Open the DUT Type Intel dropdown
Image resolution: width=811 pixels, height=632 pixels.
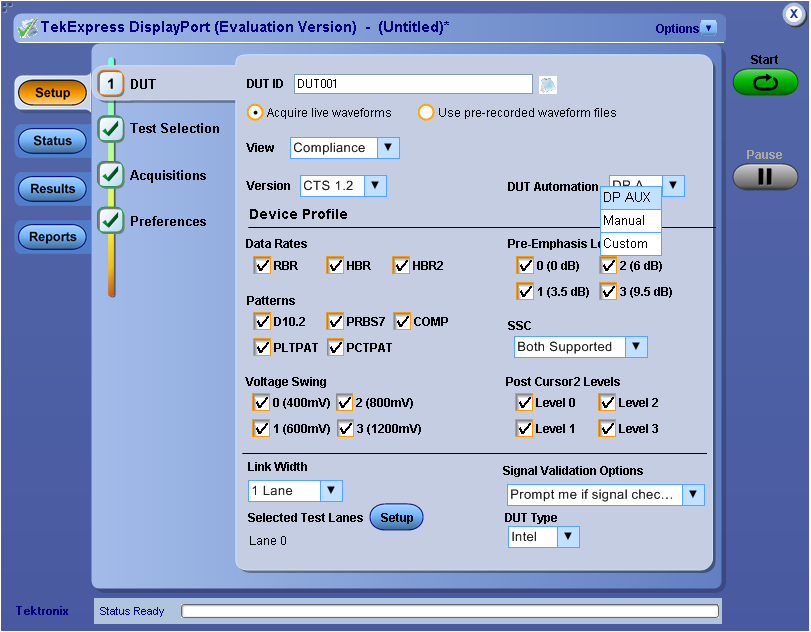click(543, 537)
